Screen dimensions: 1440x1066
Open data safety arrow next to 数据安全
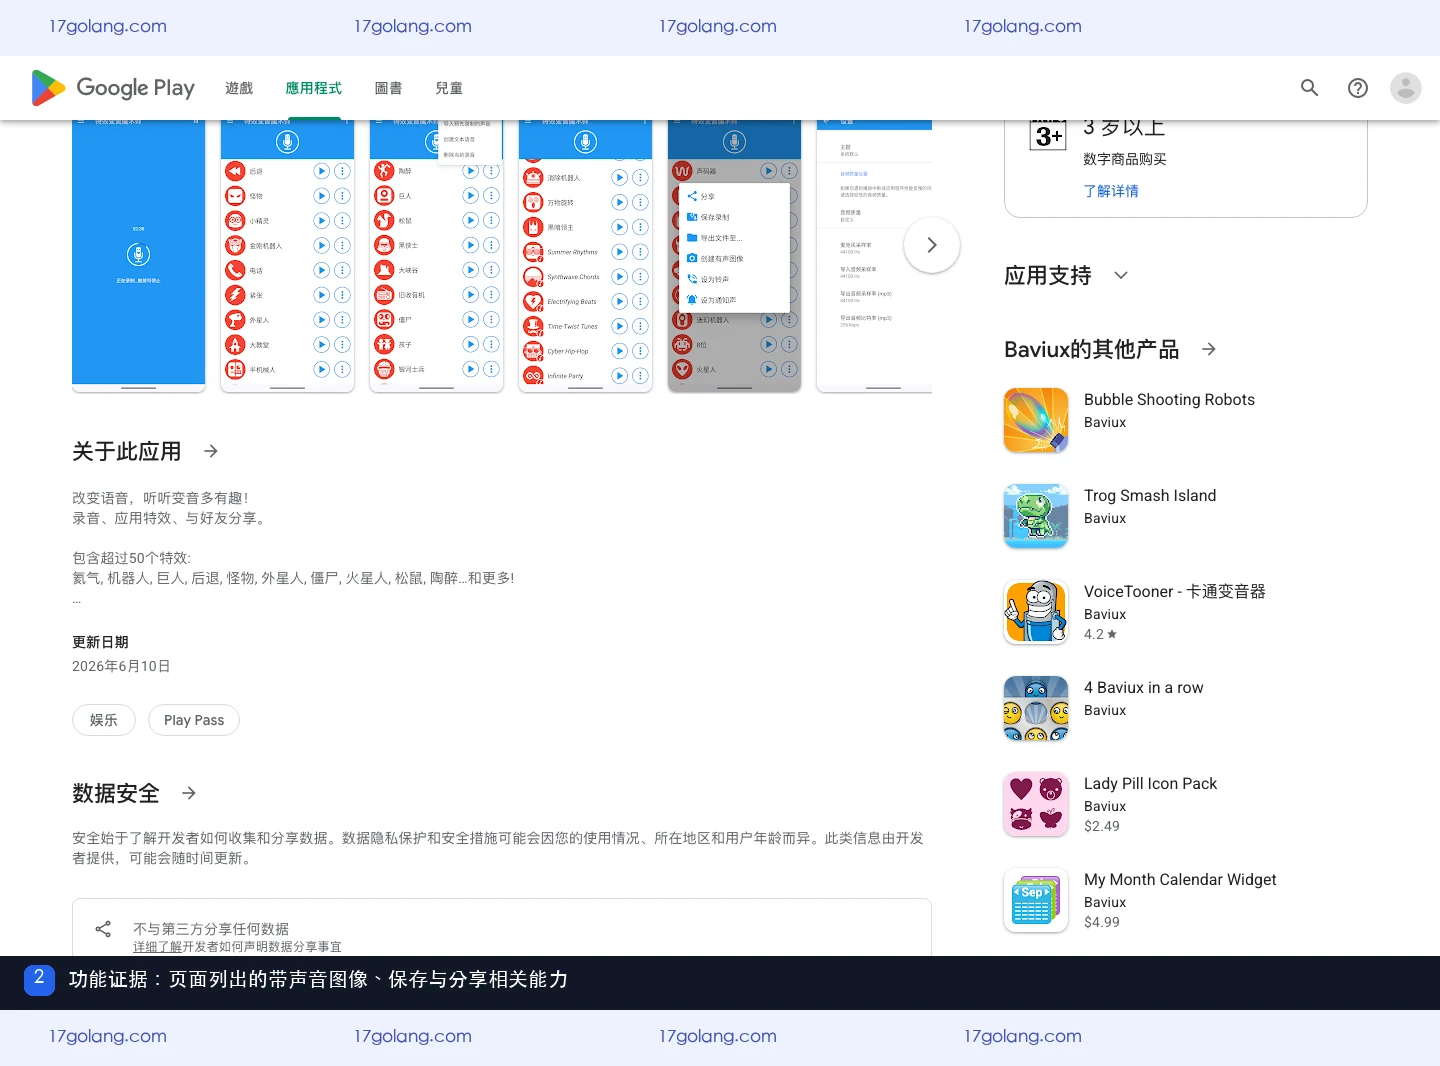coord(189,793)
